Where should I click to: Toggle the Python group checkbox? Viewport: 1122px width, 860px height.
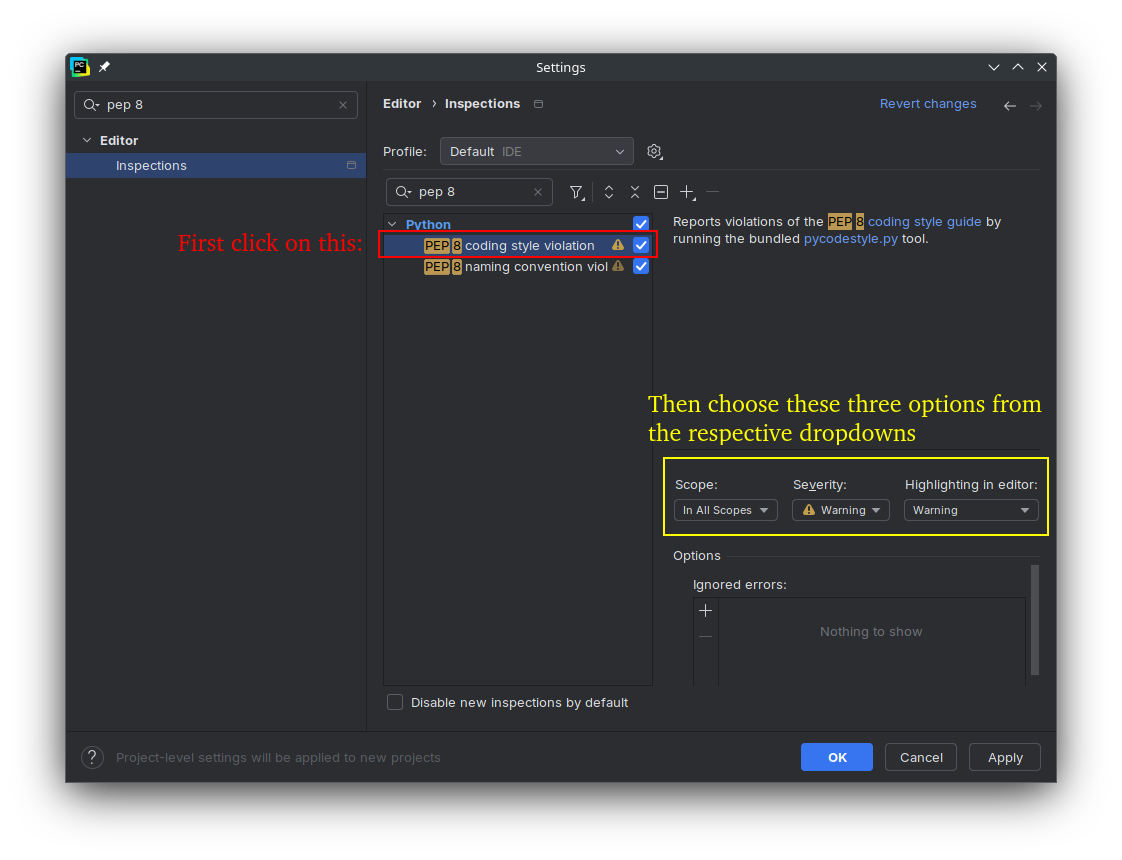(641, 224)
